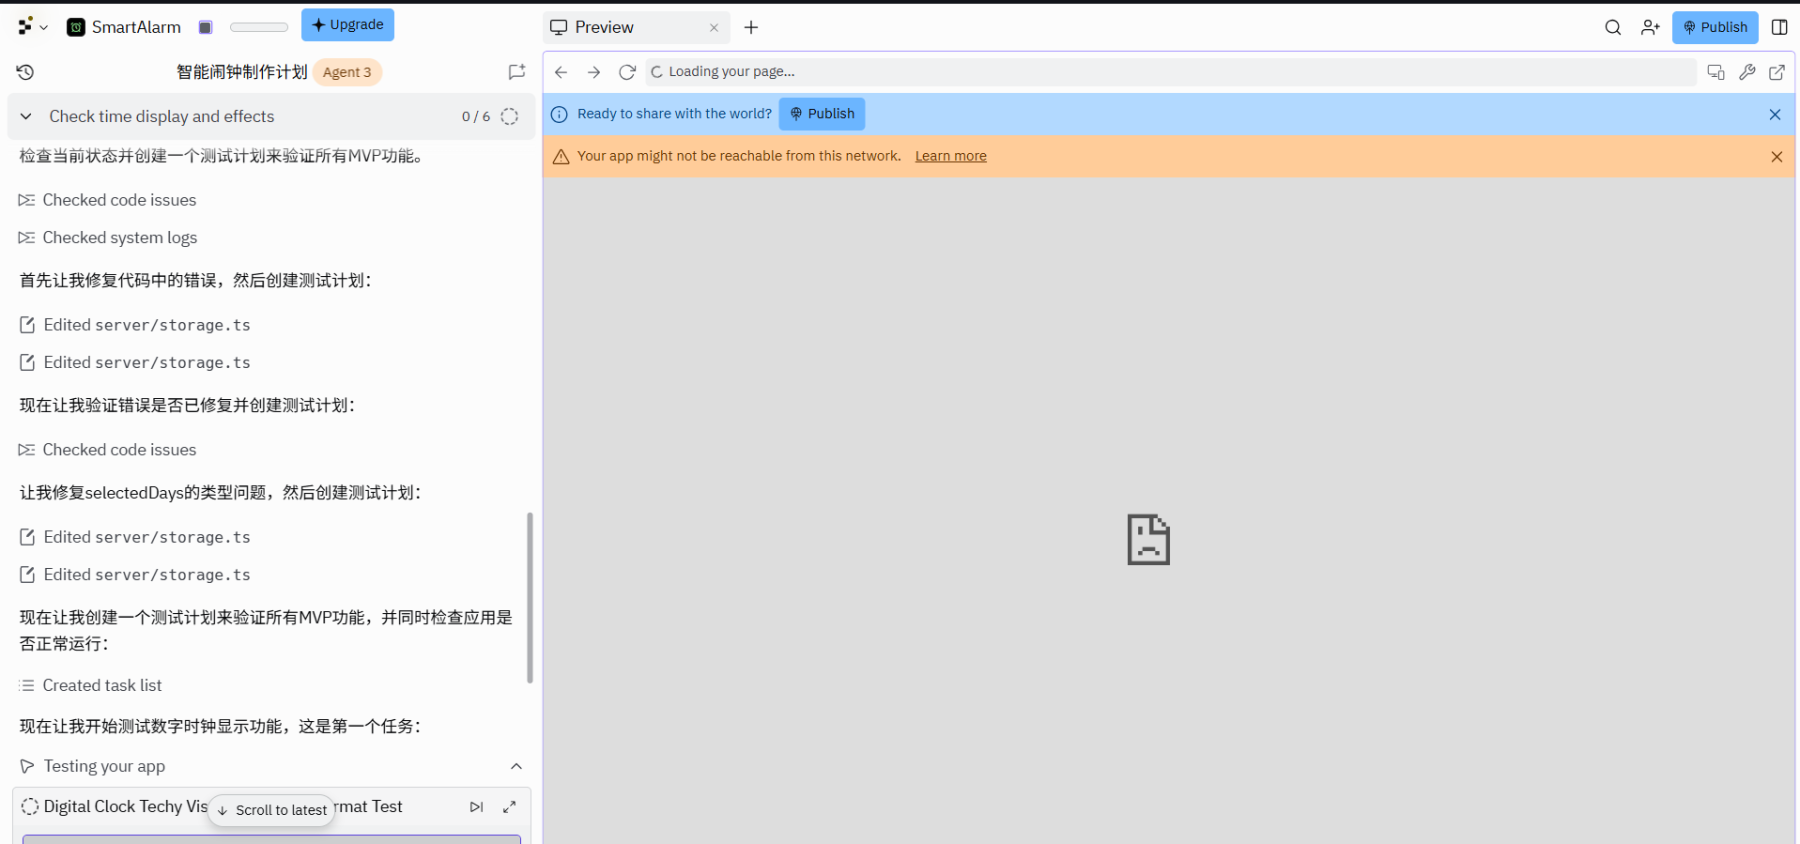Collapse the Testing your app section
This screenshot has width=1800, height=844.
[x=516, y=766]
